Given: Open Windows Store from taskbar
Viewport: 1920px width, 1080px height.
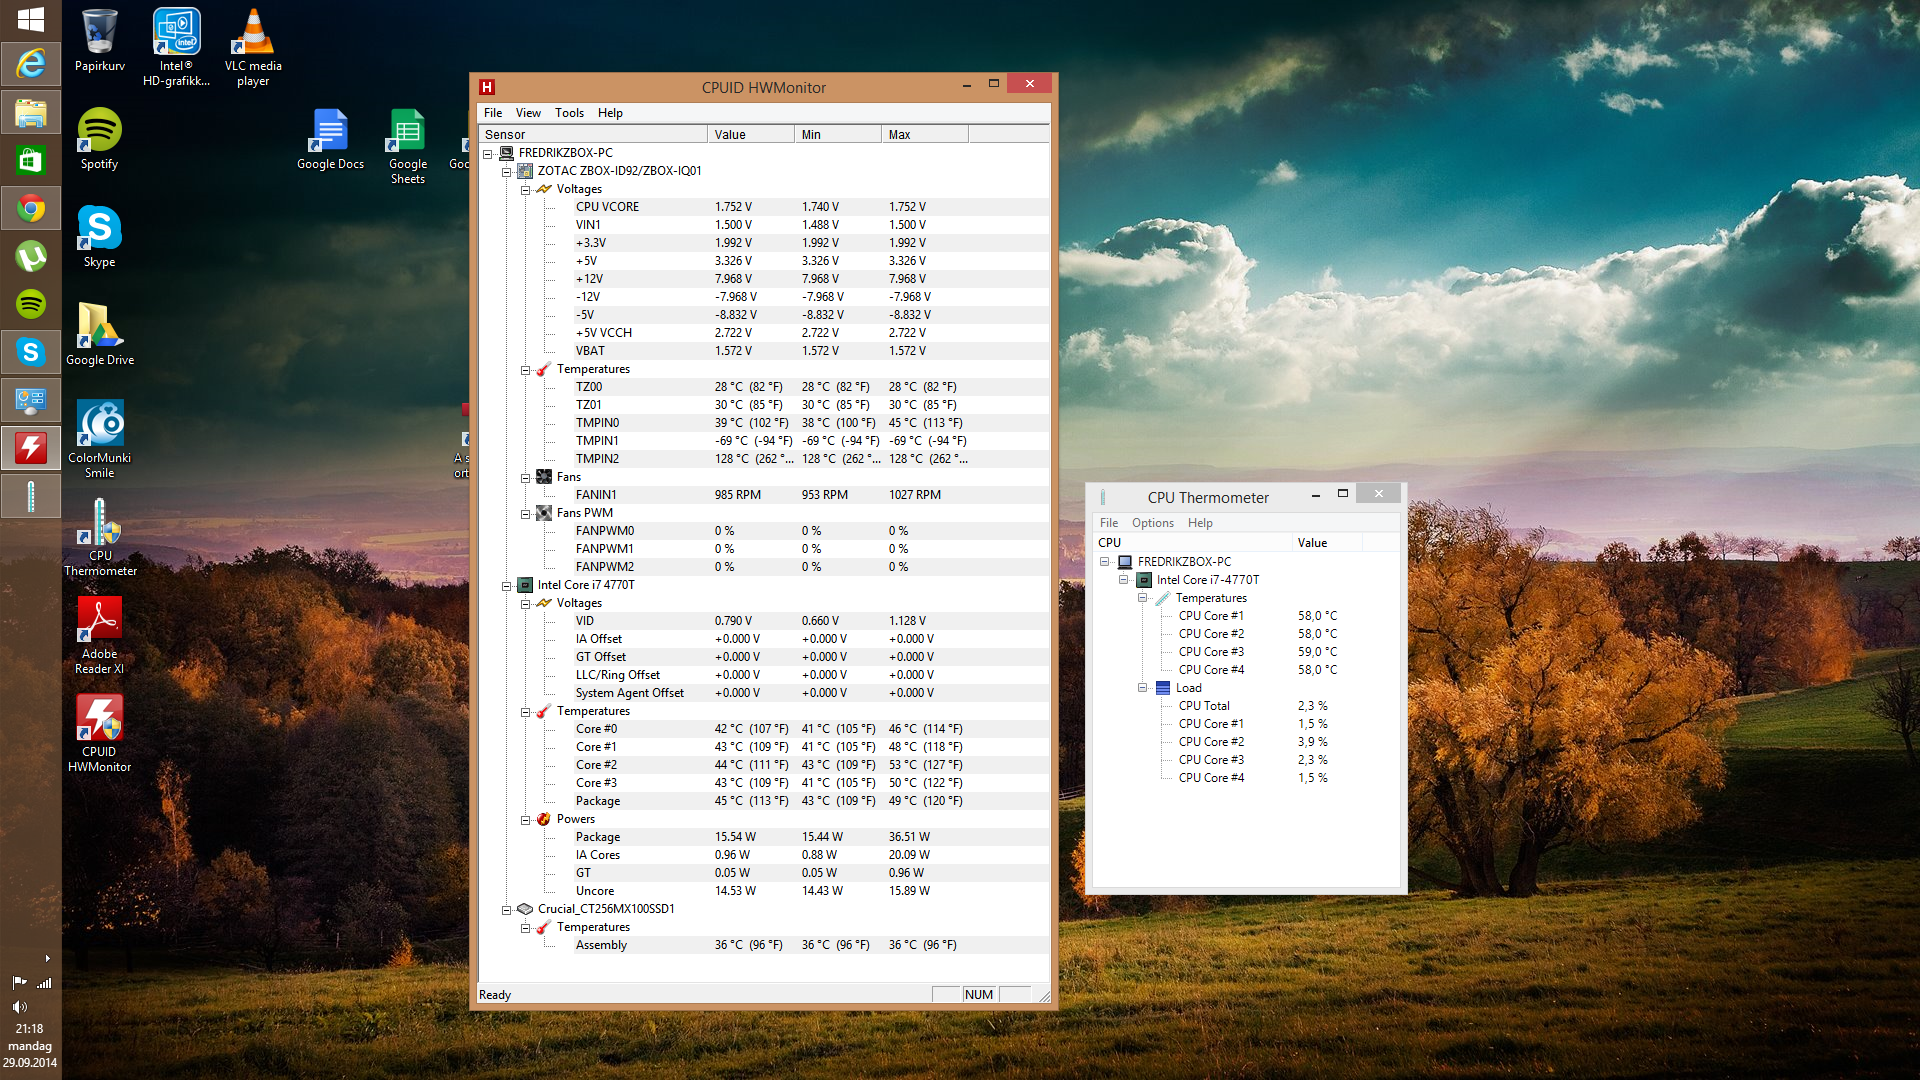Looking at the screenshot, I should (31, 160).
